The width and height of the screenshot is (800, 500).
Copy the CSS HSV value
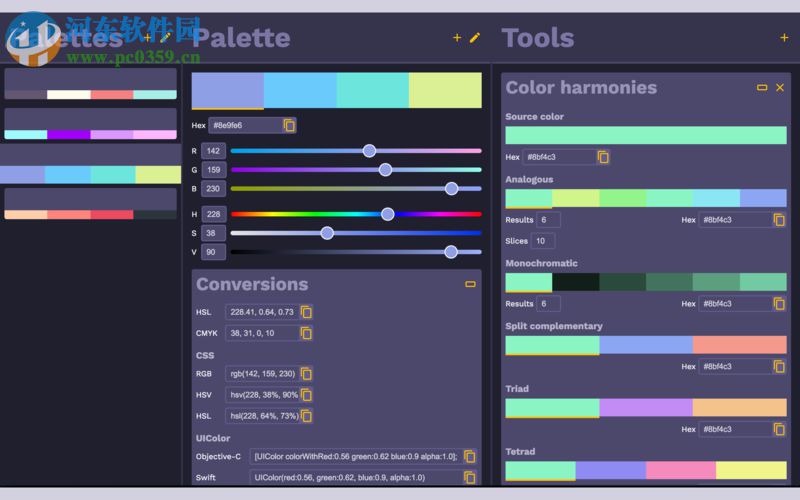[306, 395]
